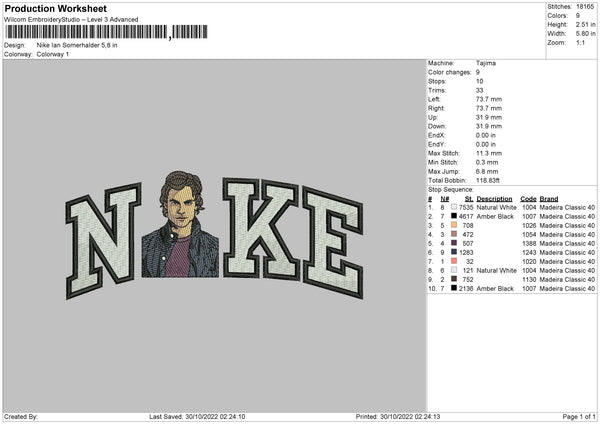
Task: Select Total Bobbin value 118.83ft
Action: 488,180
